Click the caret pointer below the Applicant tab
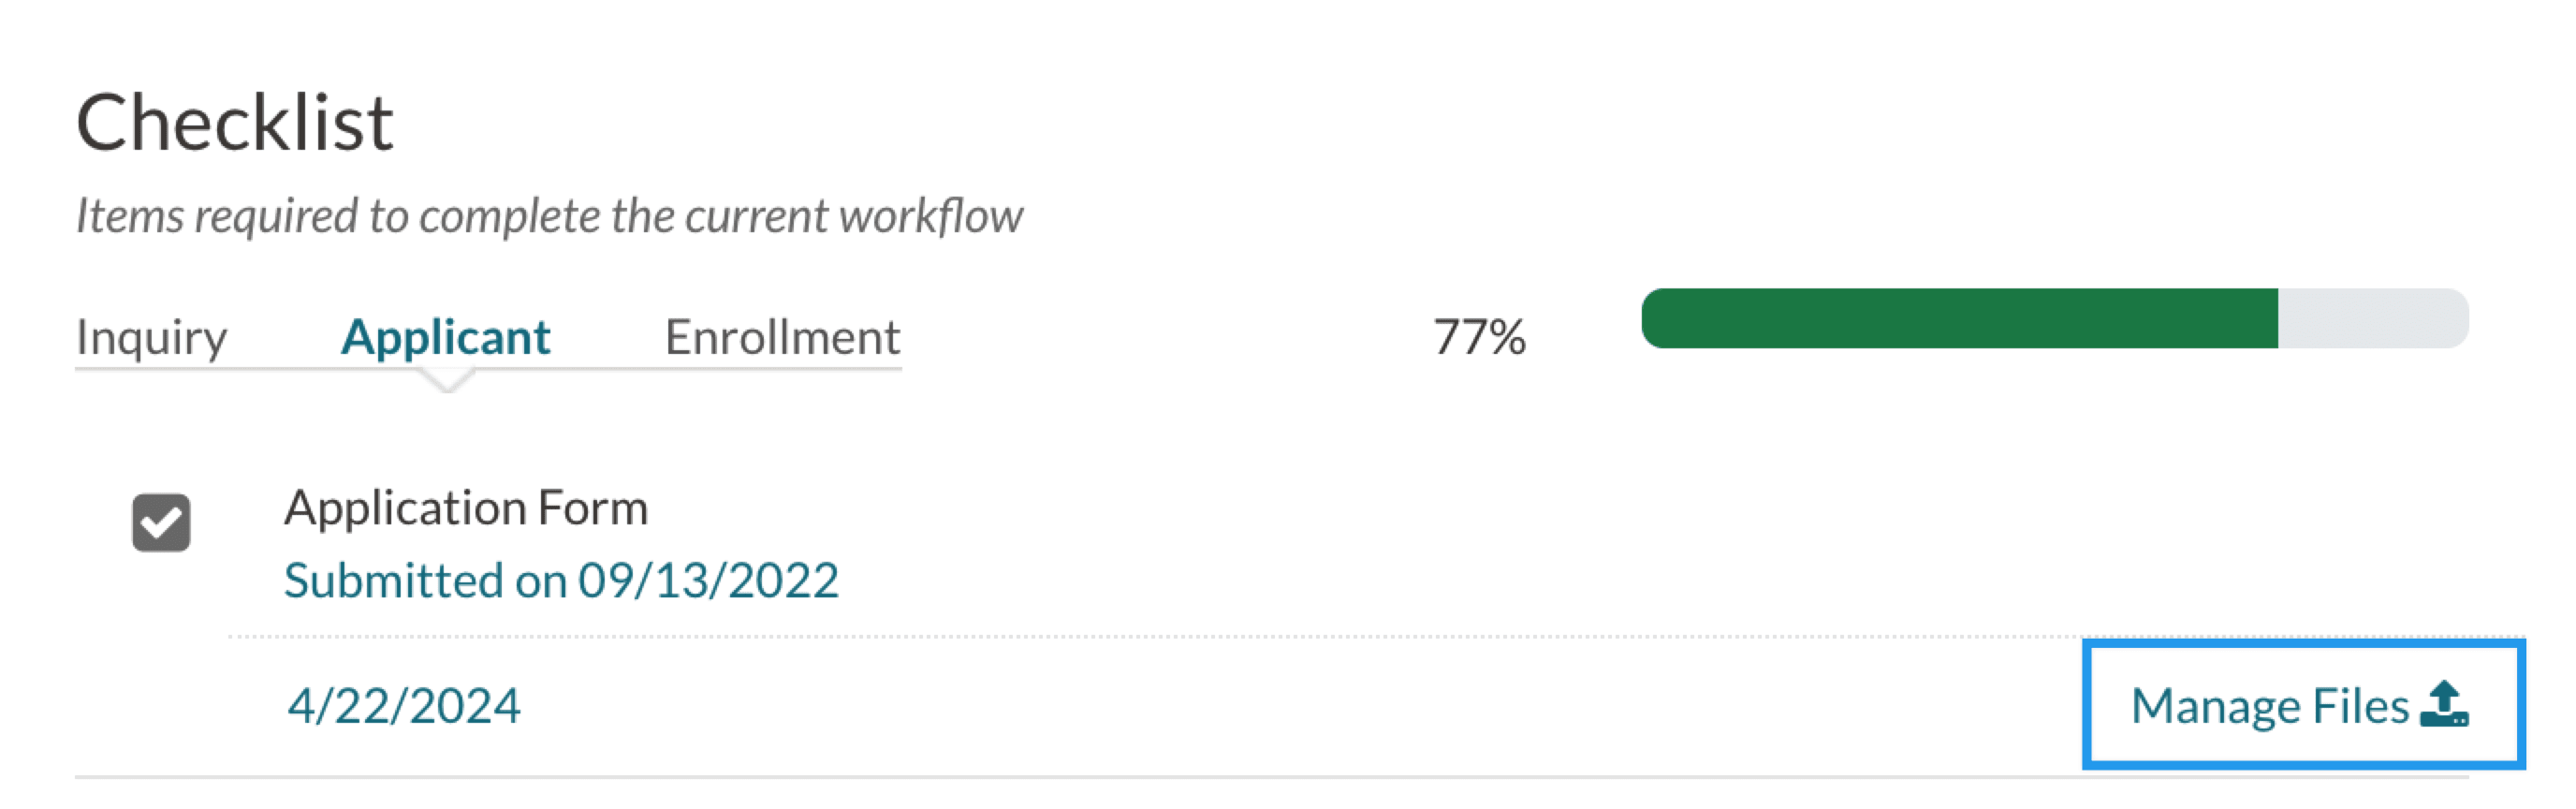 (x=447, y=380)
